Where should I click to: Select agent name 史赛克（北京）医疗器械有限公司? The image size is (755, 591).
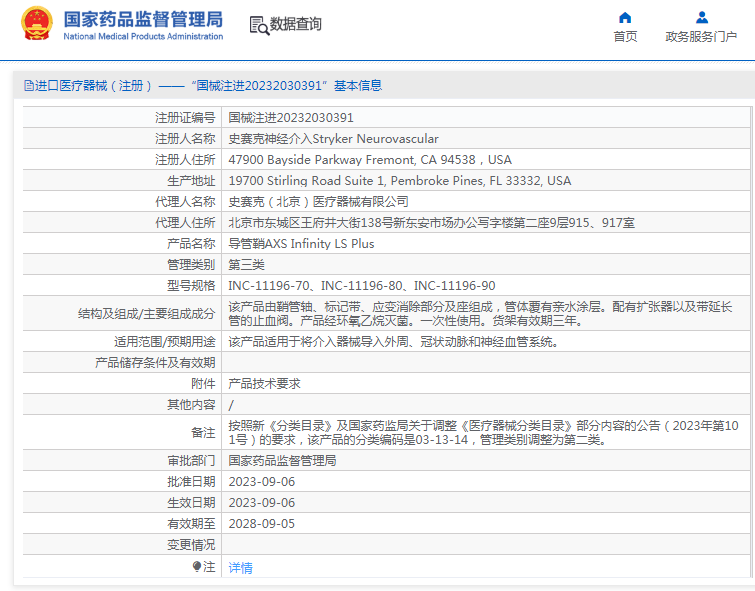318,202
